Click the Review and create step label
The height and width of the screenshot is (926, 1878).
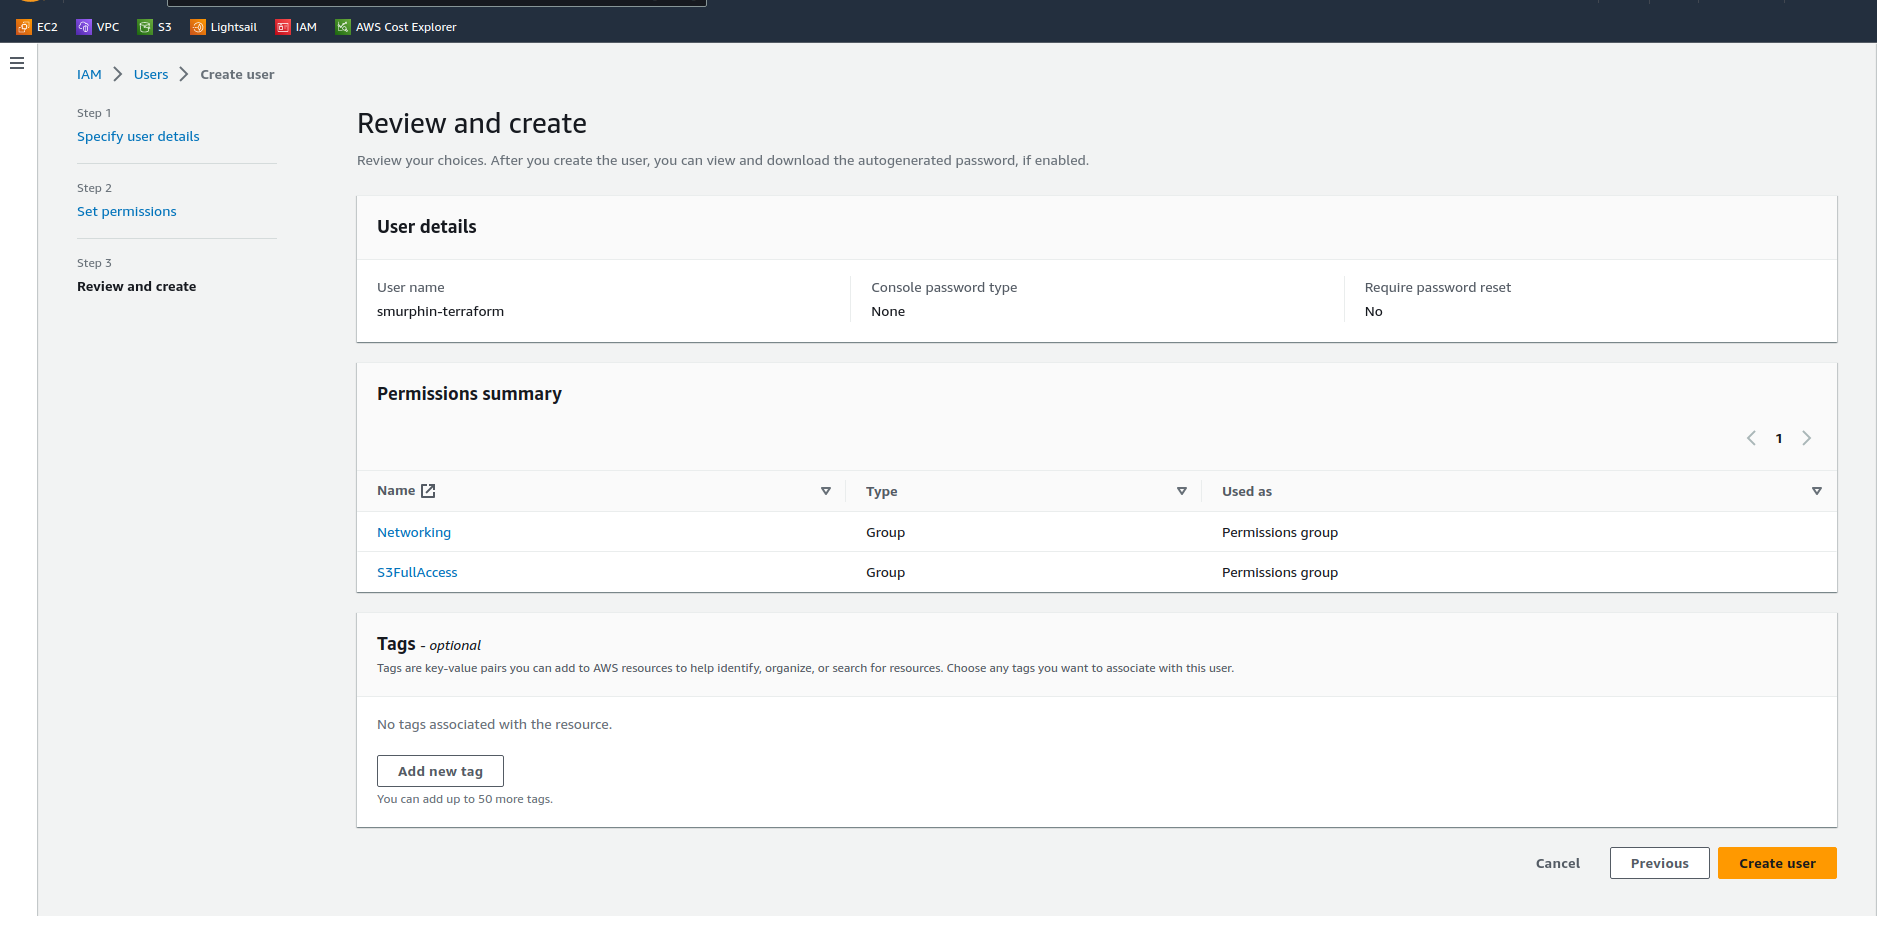coord(137,286)
